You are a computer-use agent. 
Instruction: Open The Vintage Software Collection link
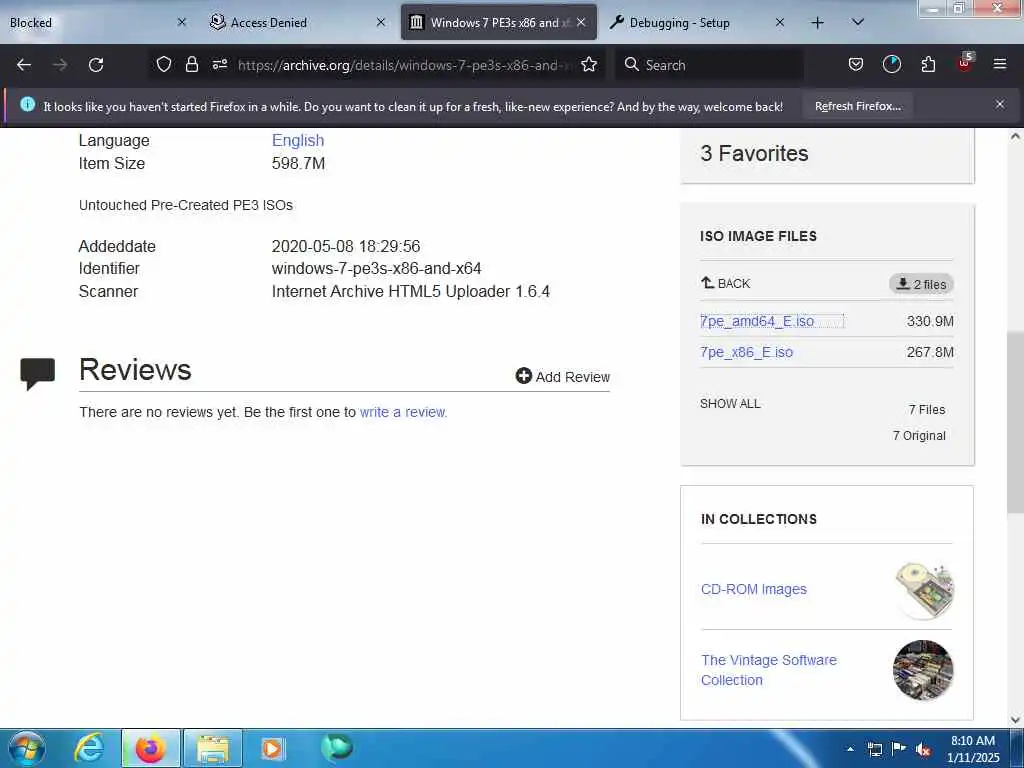point(769,670)
